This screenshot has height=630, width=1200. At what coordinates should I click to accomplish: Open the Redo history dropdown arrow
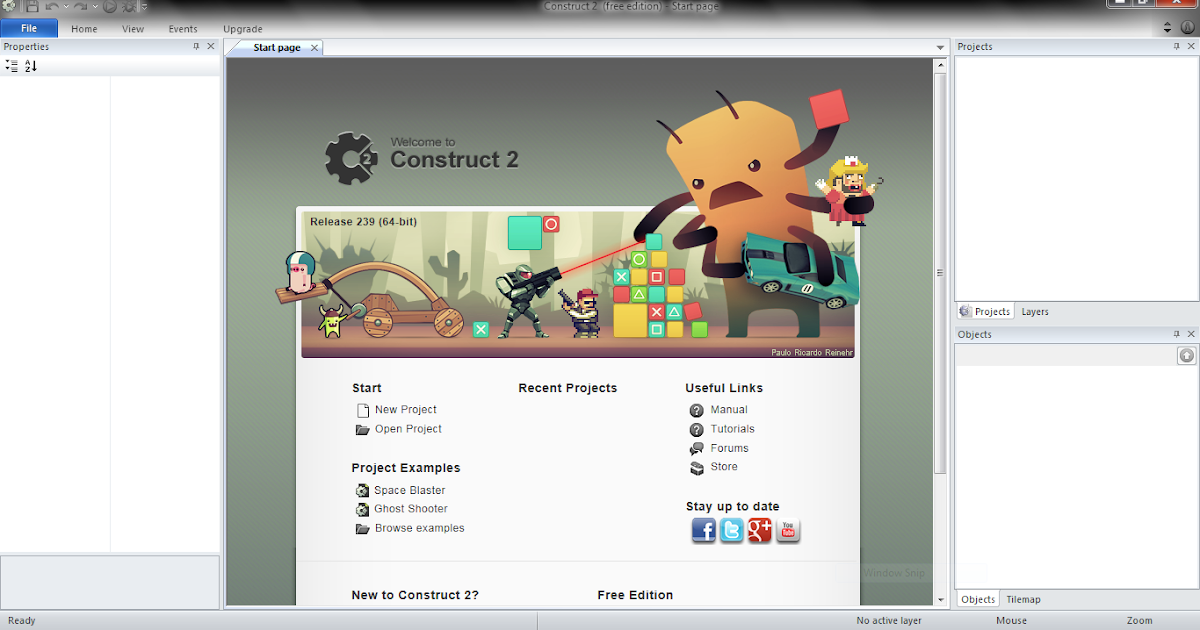click(x=95, y=6)
